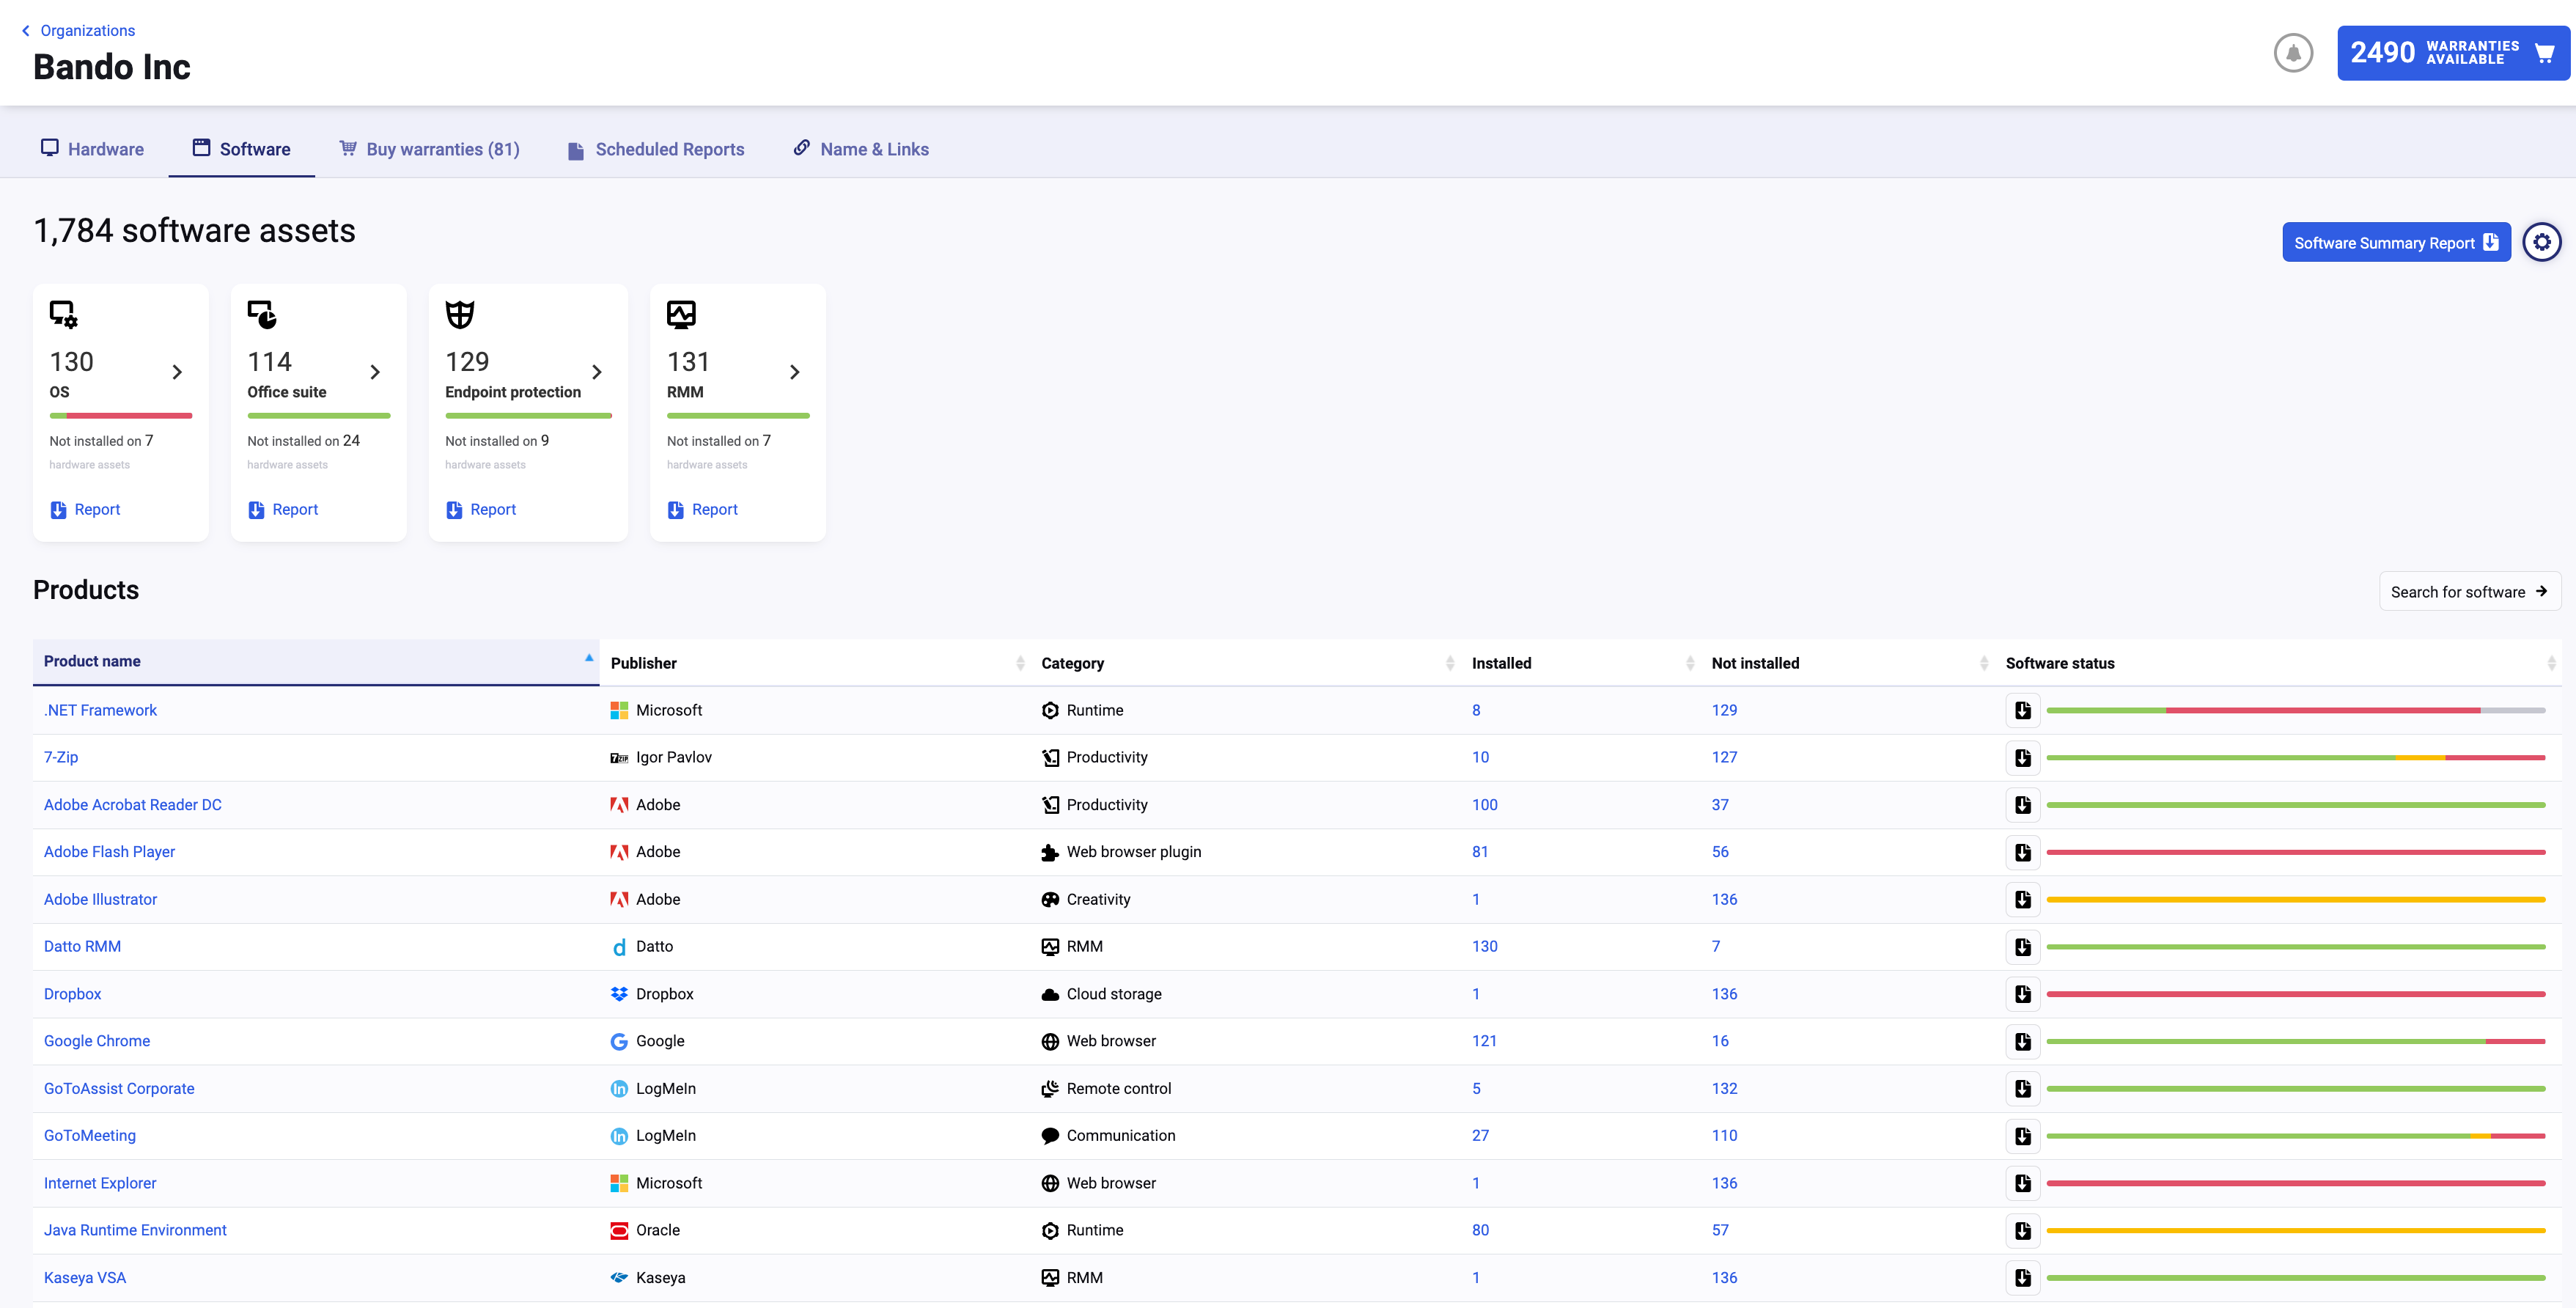The width and height of the screenshot is (2576, 1308).
Task: Open the Datto RMM product link
Action: click(x=82, y=946)
